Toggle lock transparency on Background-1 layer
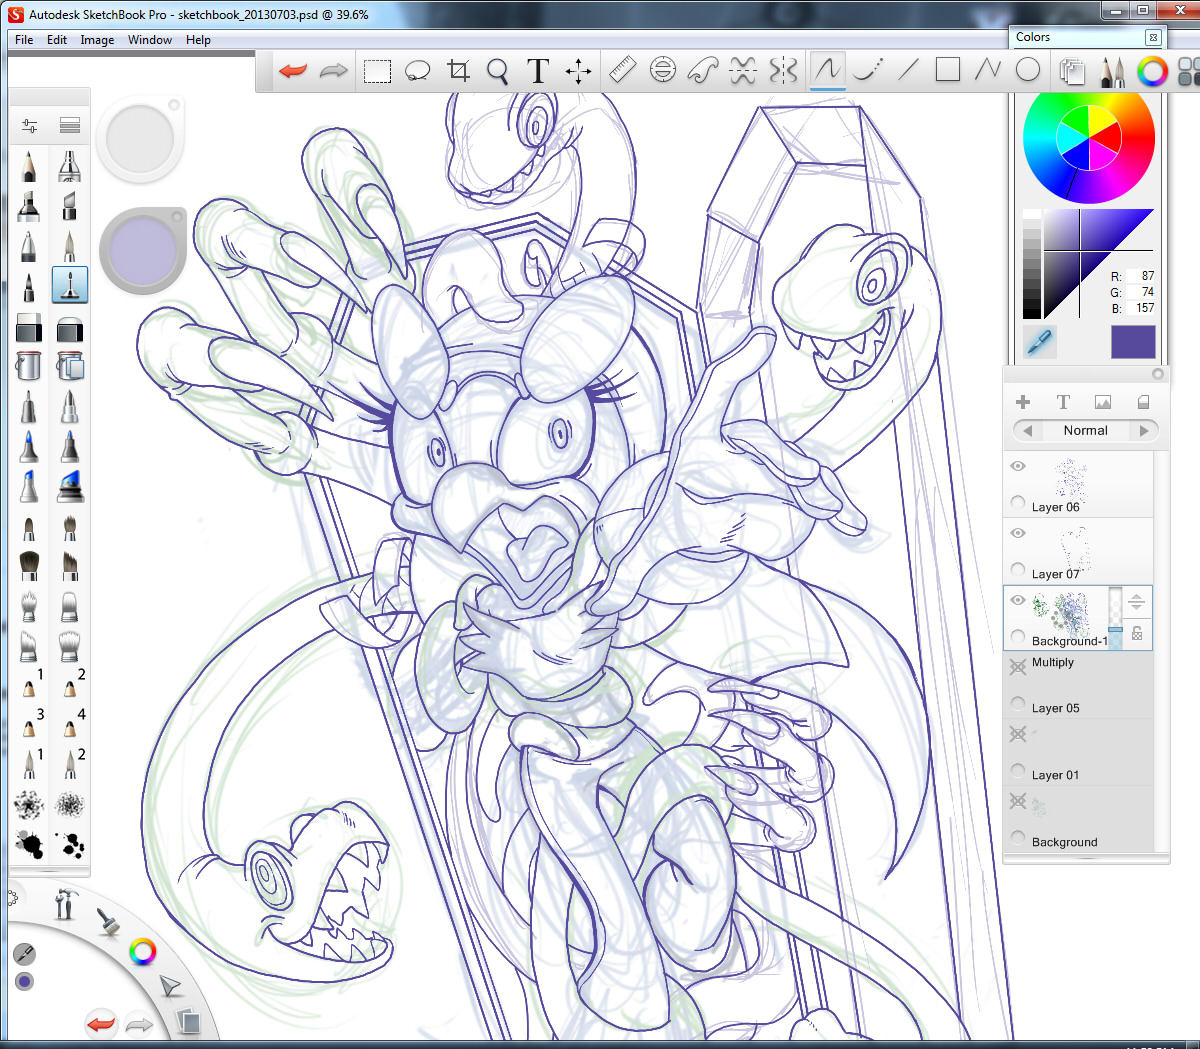This screenshot has height=1049, width=1200. click(x=1137, y=634)
